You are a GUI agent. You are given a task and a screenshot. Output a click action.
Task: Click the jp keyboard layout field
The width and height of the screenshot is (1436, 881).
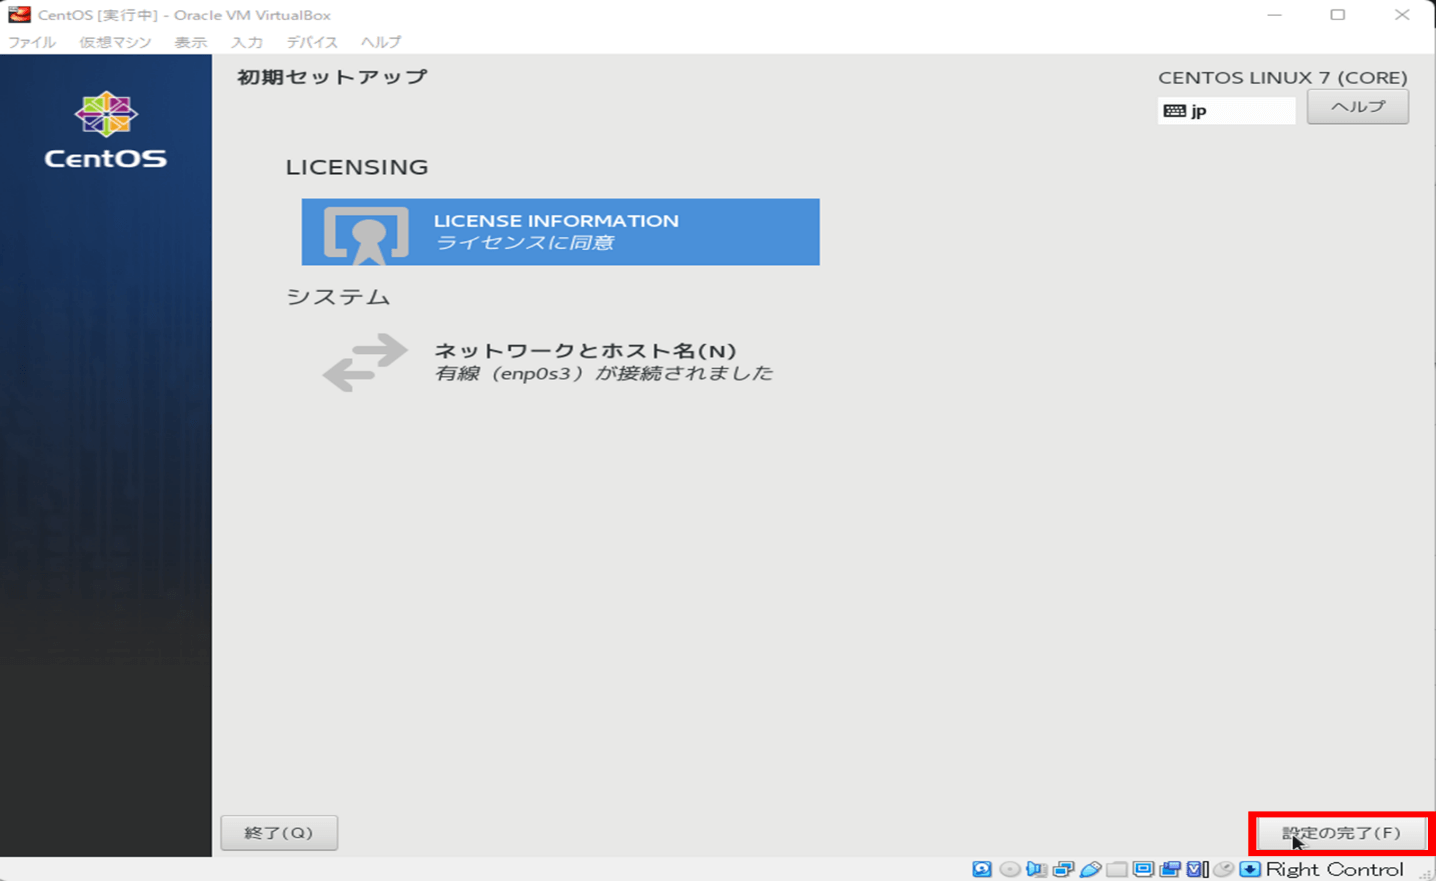coord(1227,111)
